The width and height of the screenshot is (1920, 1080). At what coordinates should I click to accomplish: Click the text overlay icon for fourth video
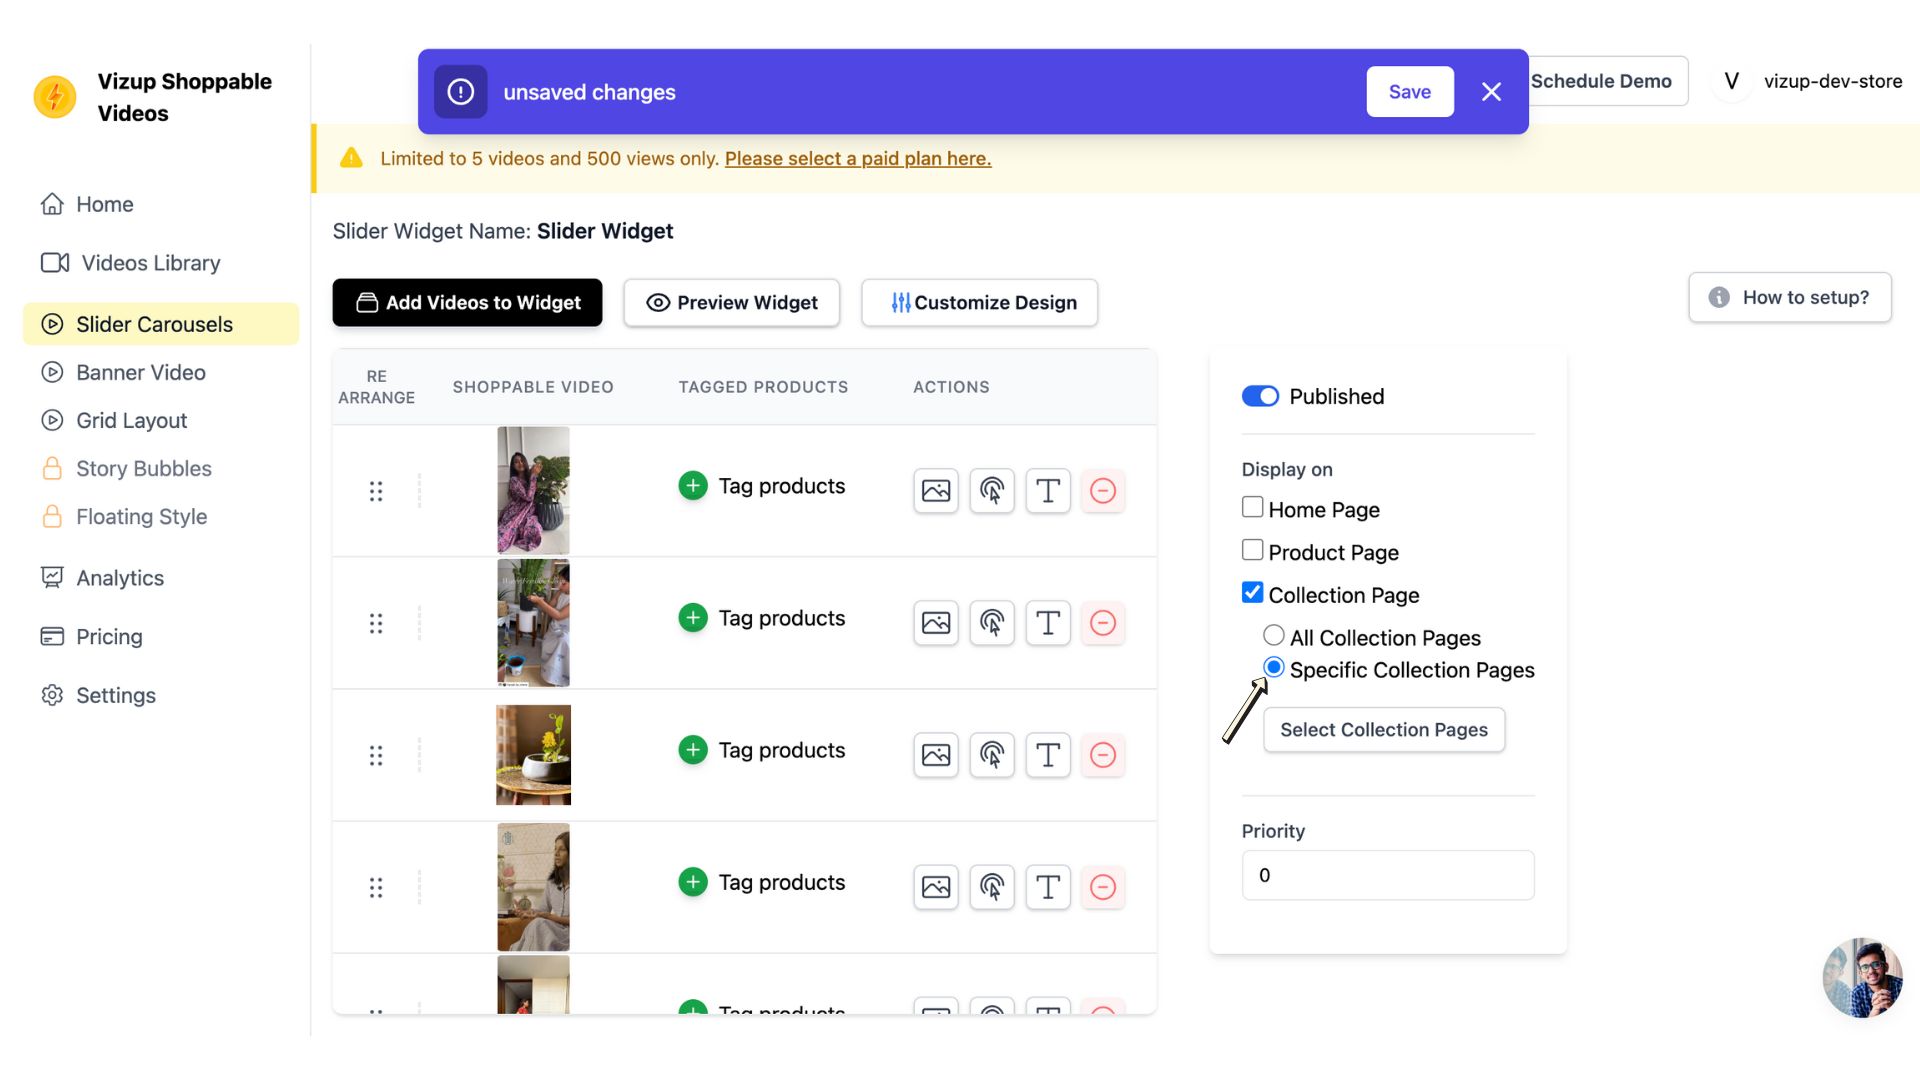pyautogui.click(x=1047, y=886)
